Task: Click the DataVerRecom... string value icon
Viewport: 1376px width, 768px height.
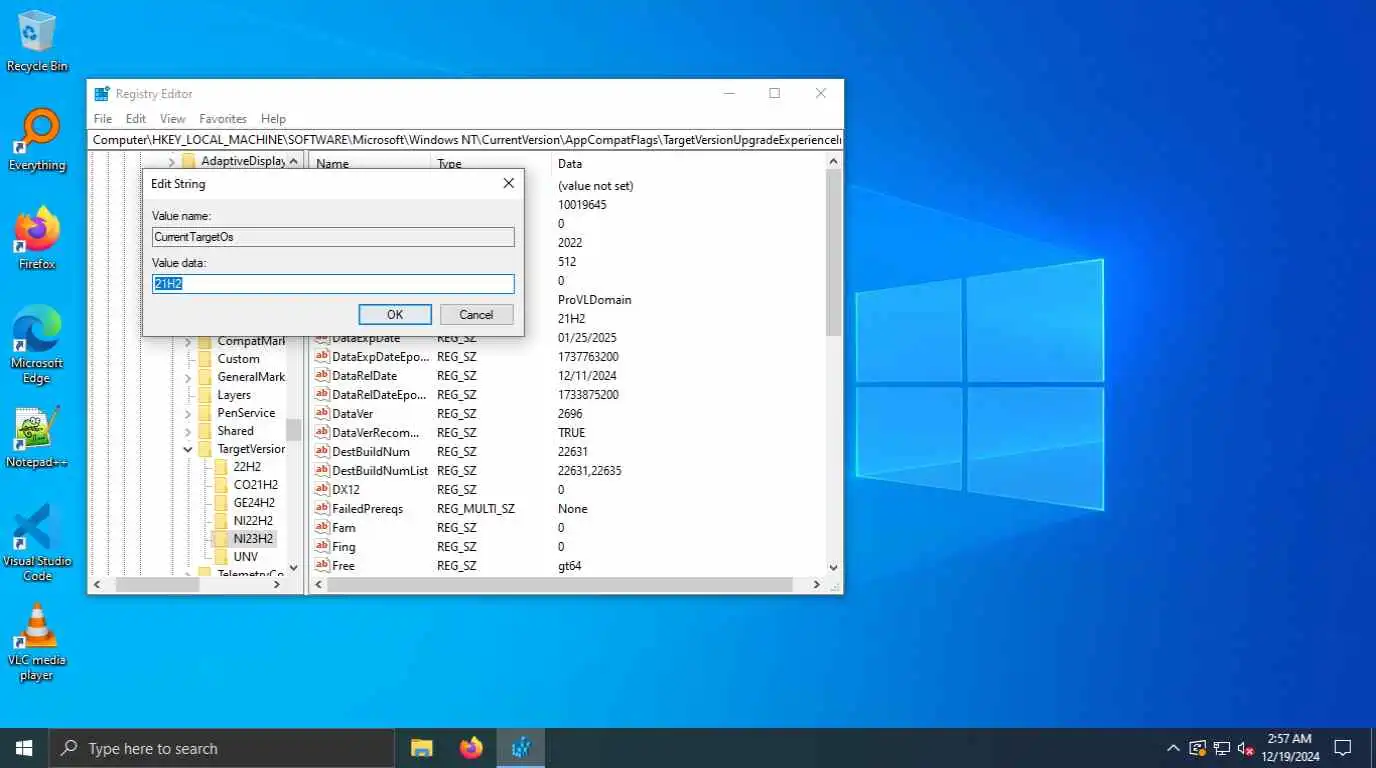Action: click(322, 432)
